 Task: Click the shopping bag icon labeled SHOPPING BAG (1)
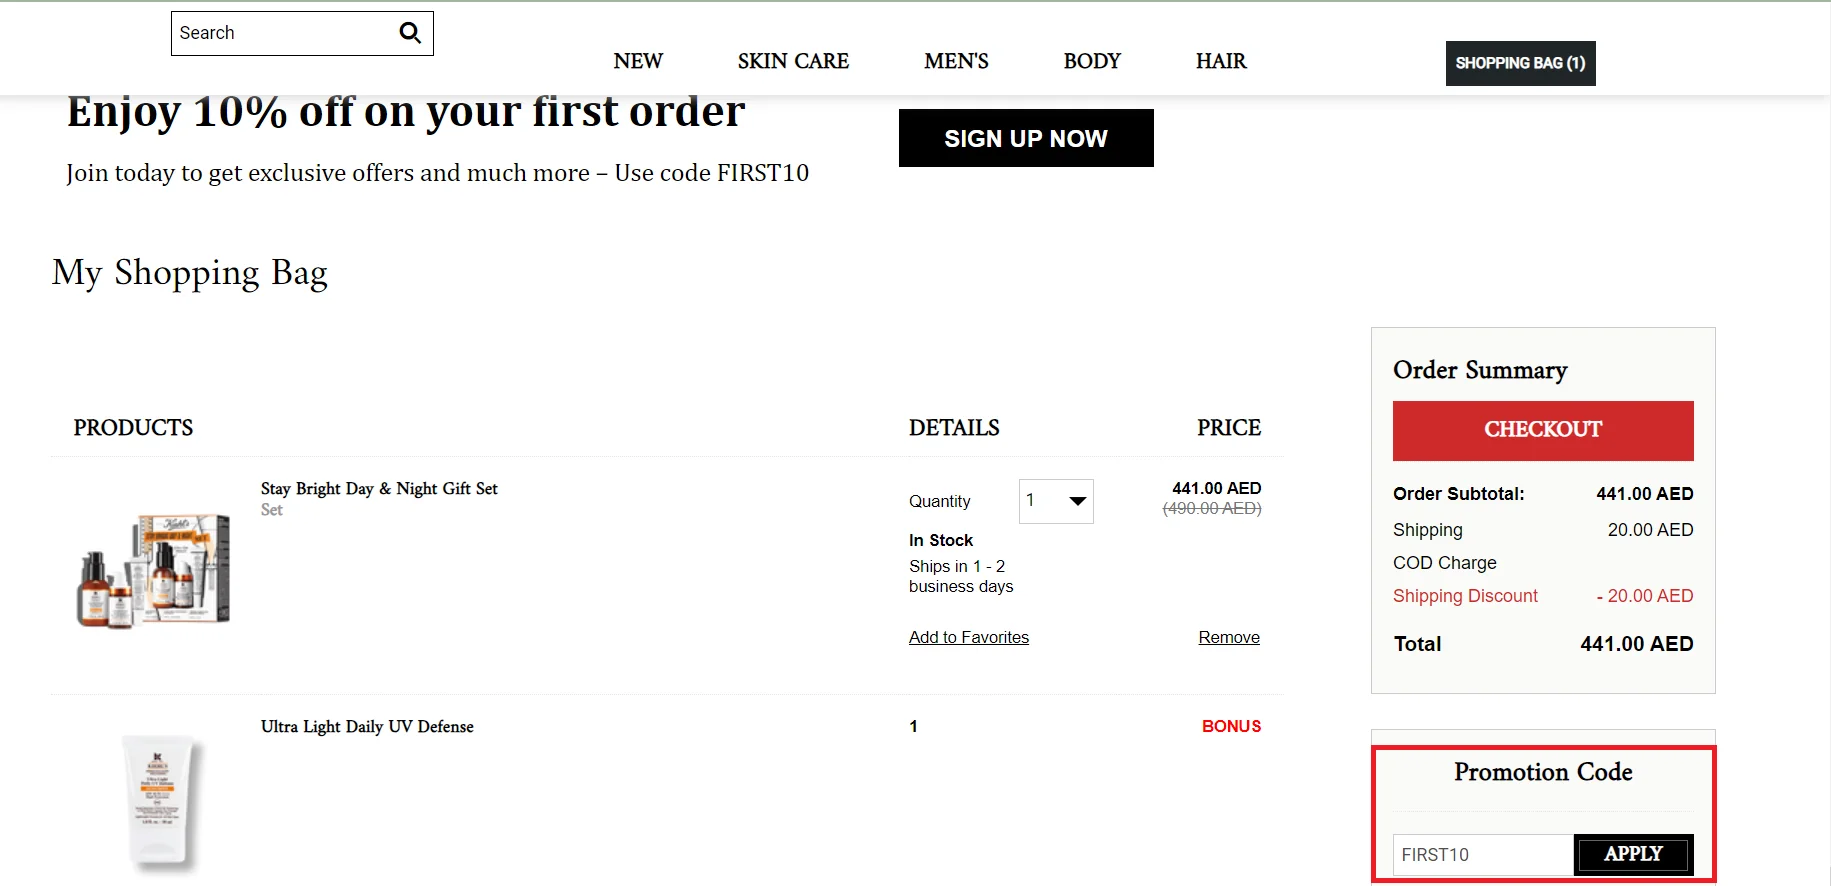coord(1519,62)
